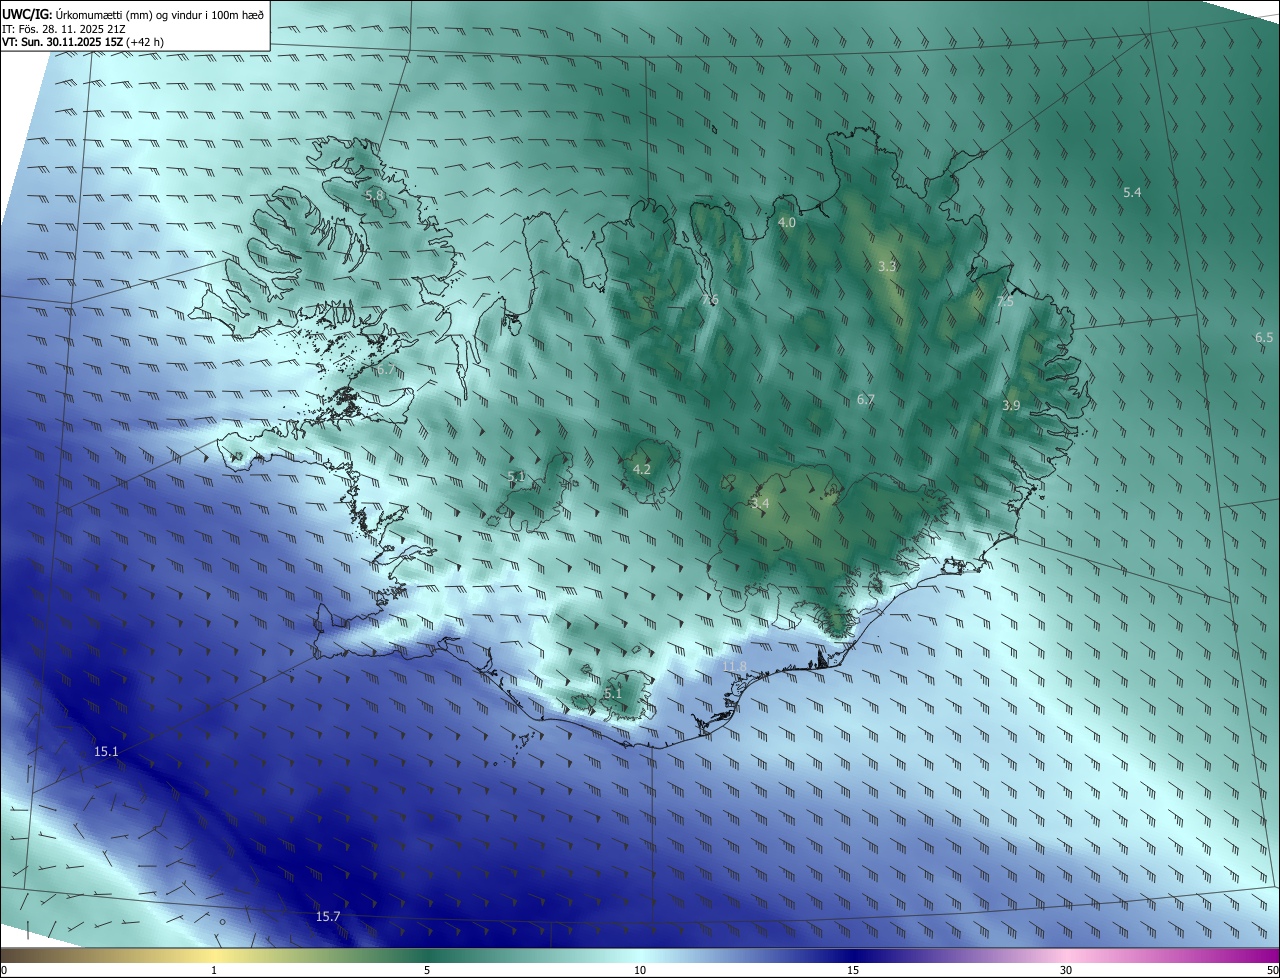Screen dimensions: 1280x978
Task: Select the 6.5 value at the eastern edge
Action: click(x=1264, y=337)
